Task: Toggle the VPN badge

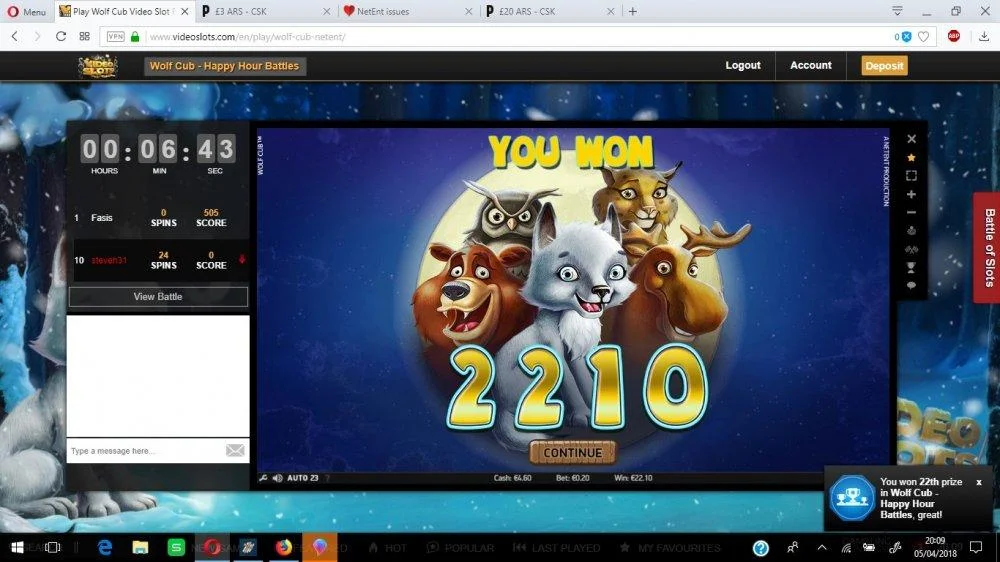Action: tap(115, 37)
